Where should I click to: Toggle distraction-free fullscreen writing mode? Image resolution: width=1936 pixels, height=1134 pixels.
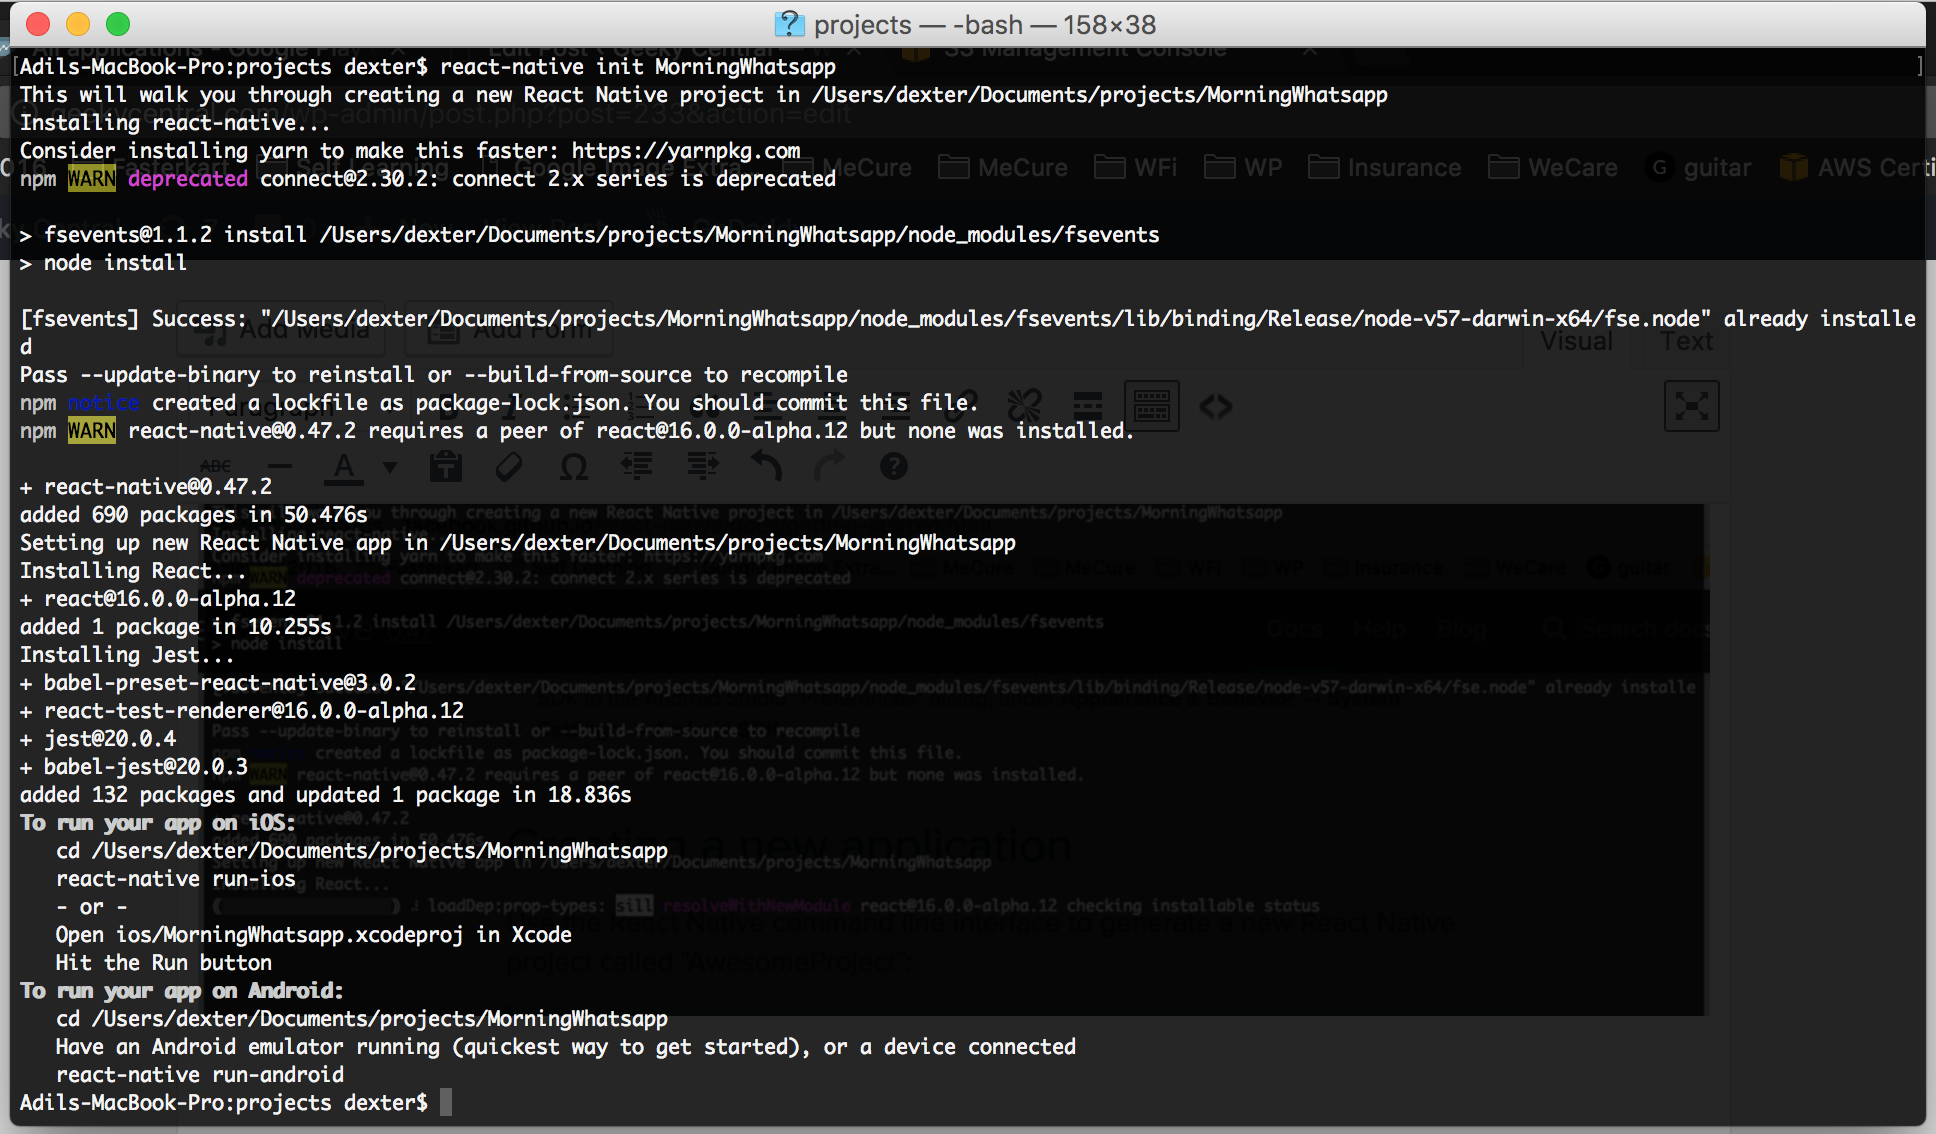(1691, 406)
